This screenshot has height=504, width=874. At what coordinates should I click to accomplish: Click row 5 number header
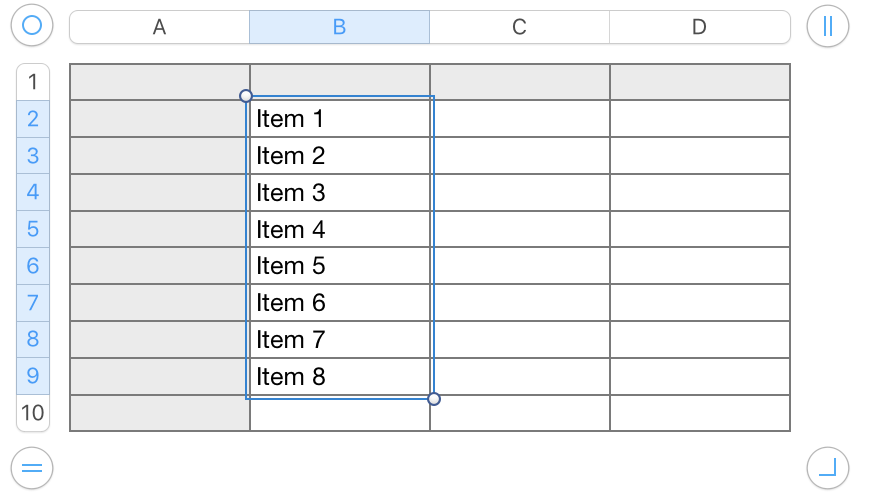click(33, 229)
